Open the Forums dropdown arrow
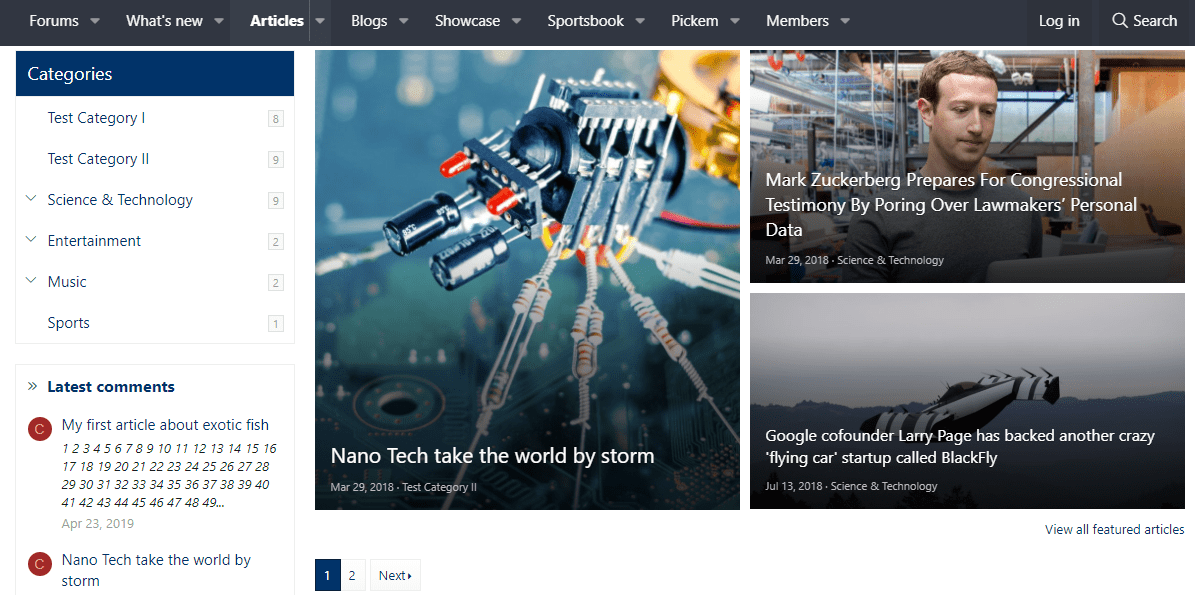Viewport: 1195px width, 595px height. [x=95, y=21]
